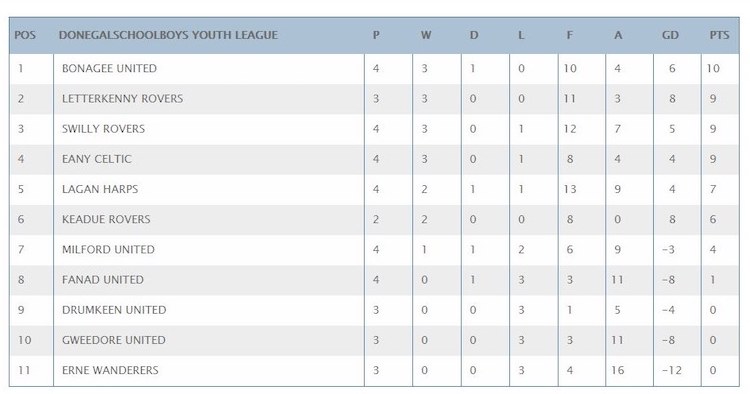Click Lagan Harps' goals for value 13
Viewport: 750px width, 394px height.
(x=570, y=189)
